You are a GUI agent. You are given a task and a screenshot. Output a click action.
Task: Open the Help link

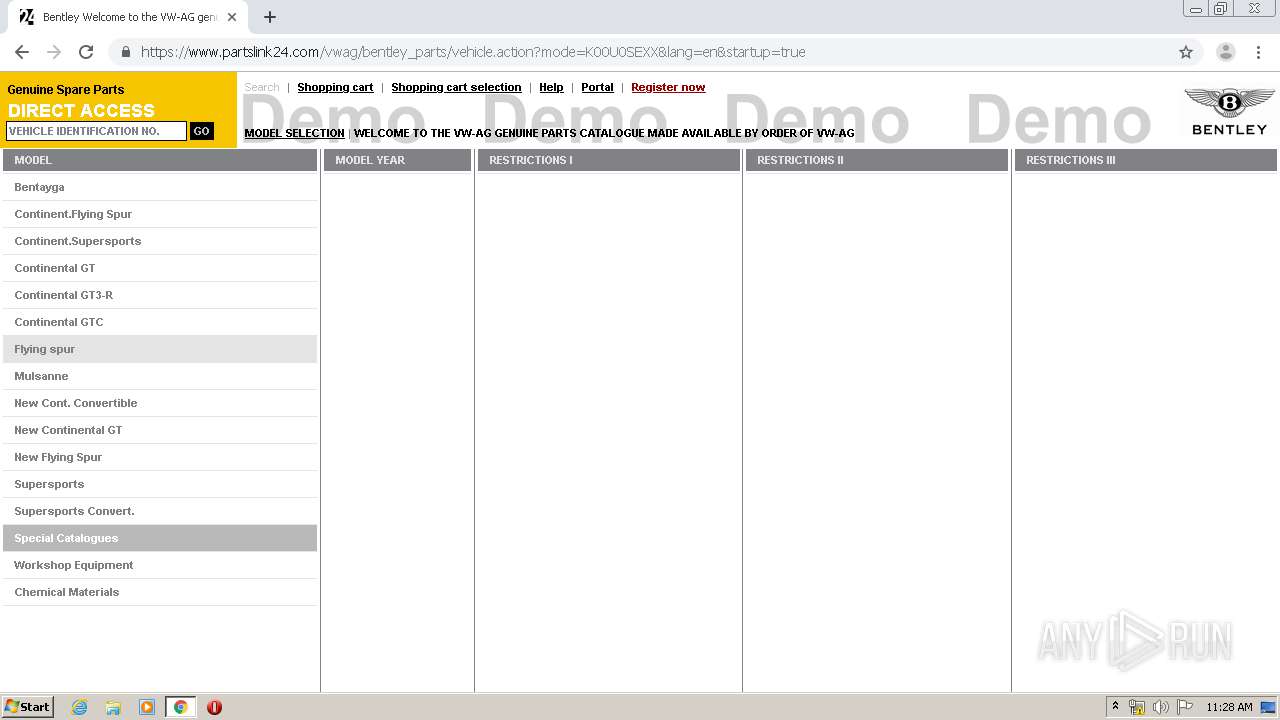(551, 87)
